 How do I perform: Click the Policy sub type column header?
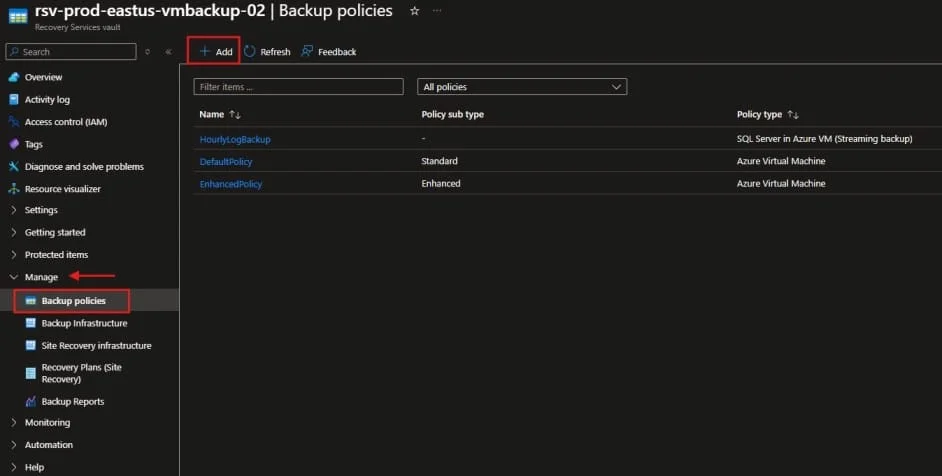[x=452, y=114]
